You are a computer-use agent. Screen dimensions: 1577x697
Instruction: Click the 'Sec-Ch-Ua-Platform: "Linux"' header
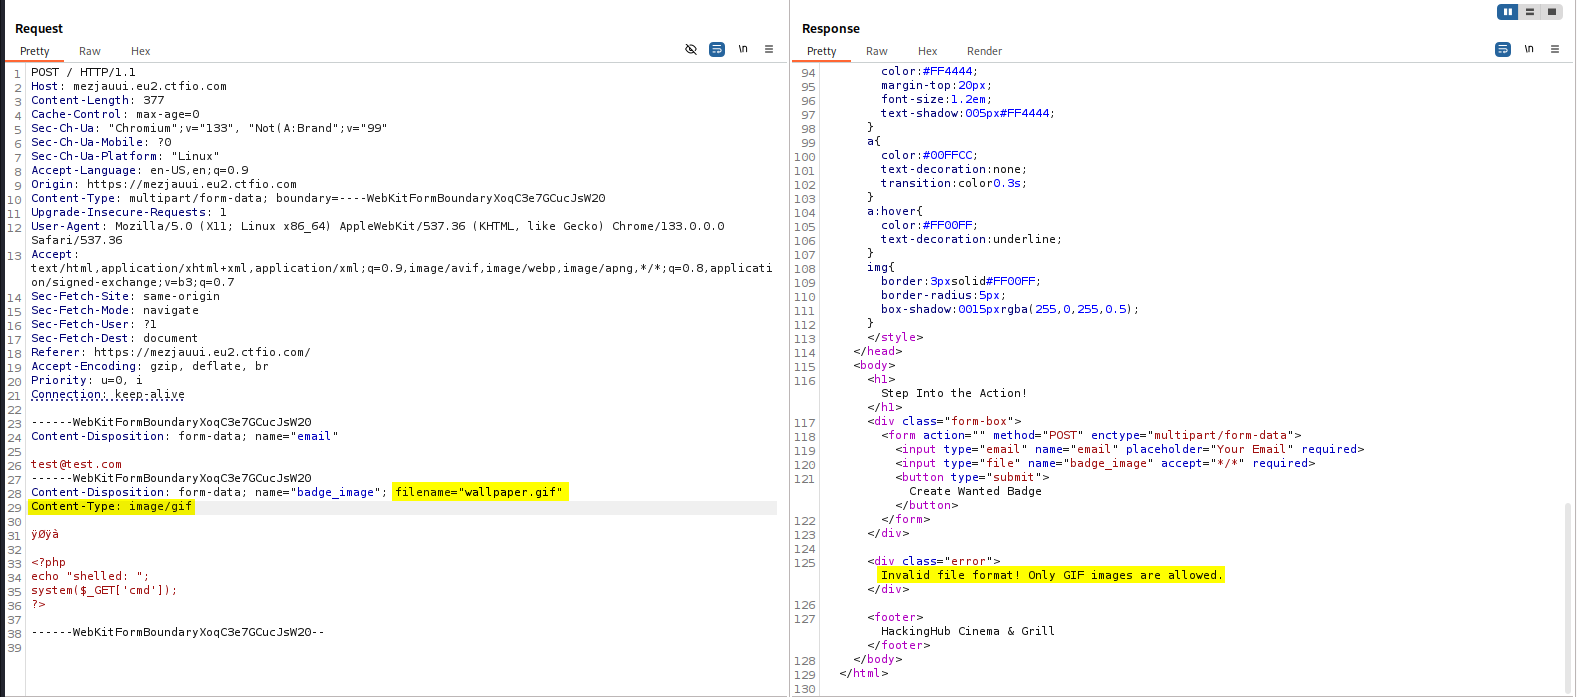click(x=125, y=156)
